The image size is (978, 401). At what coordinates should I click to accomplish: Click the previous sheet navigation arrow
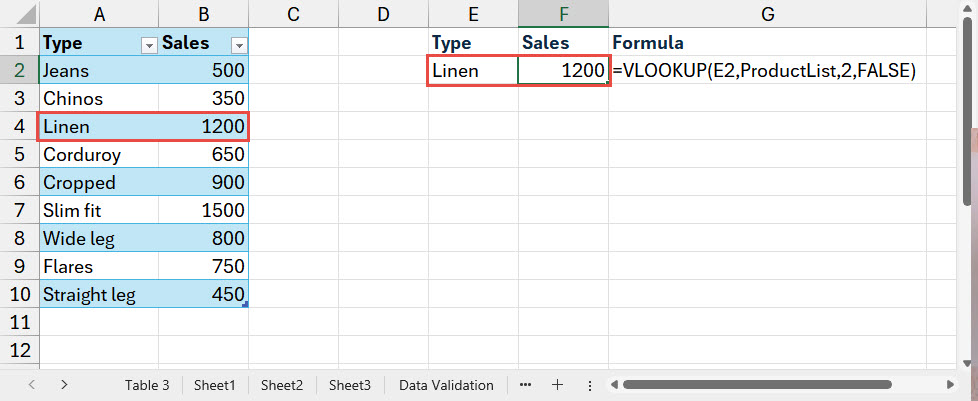tap(32, 385)
